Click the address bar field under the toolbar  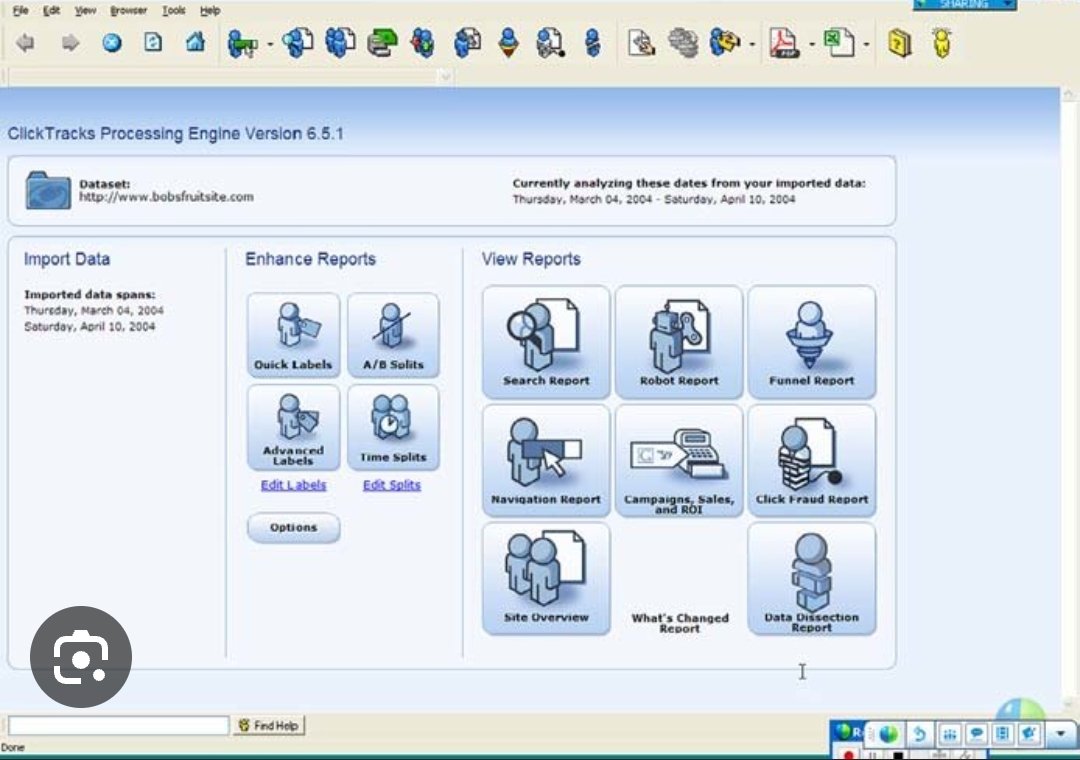[x=222, y=76]
